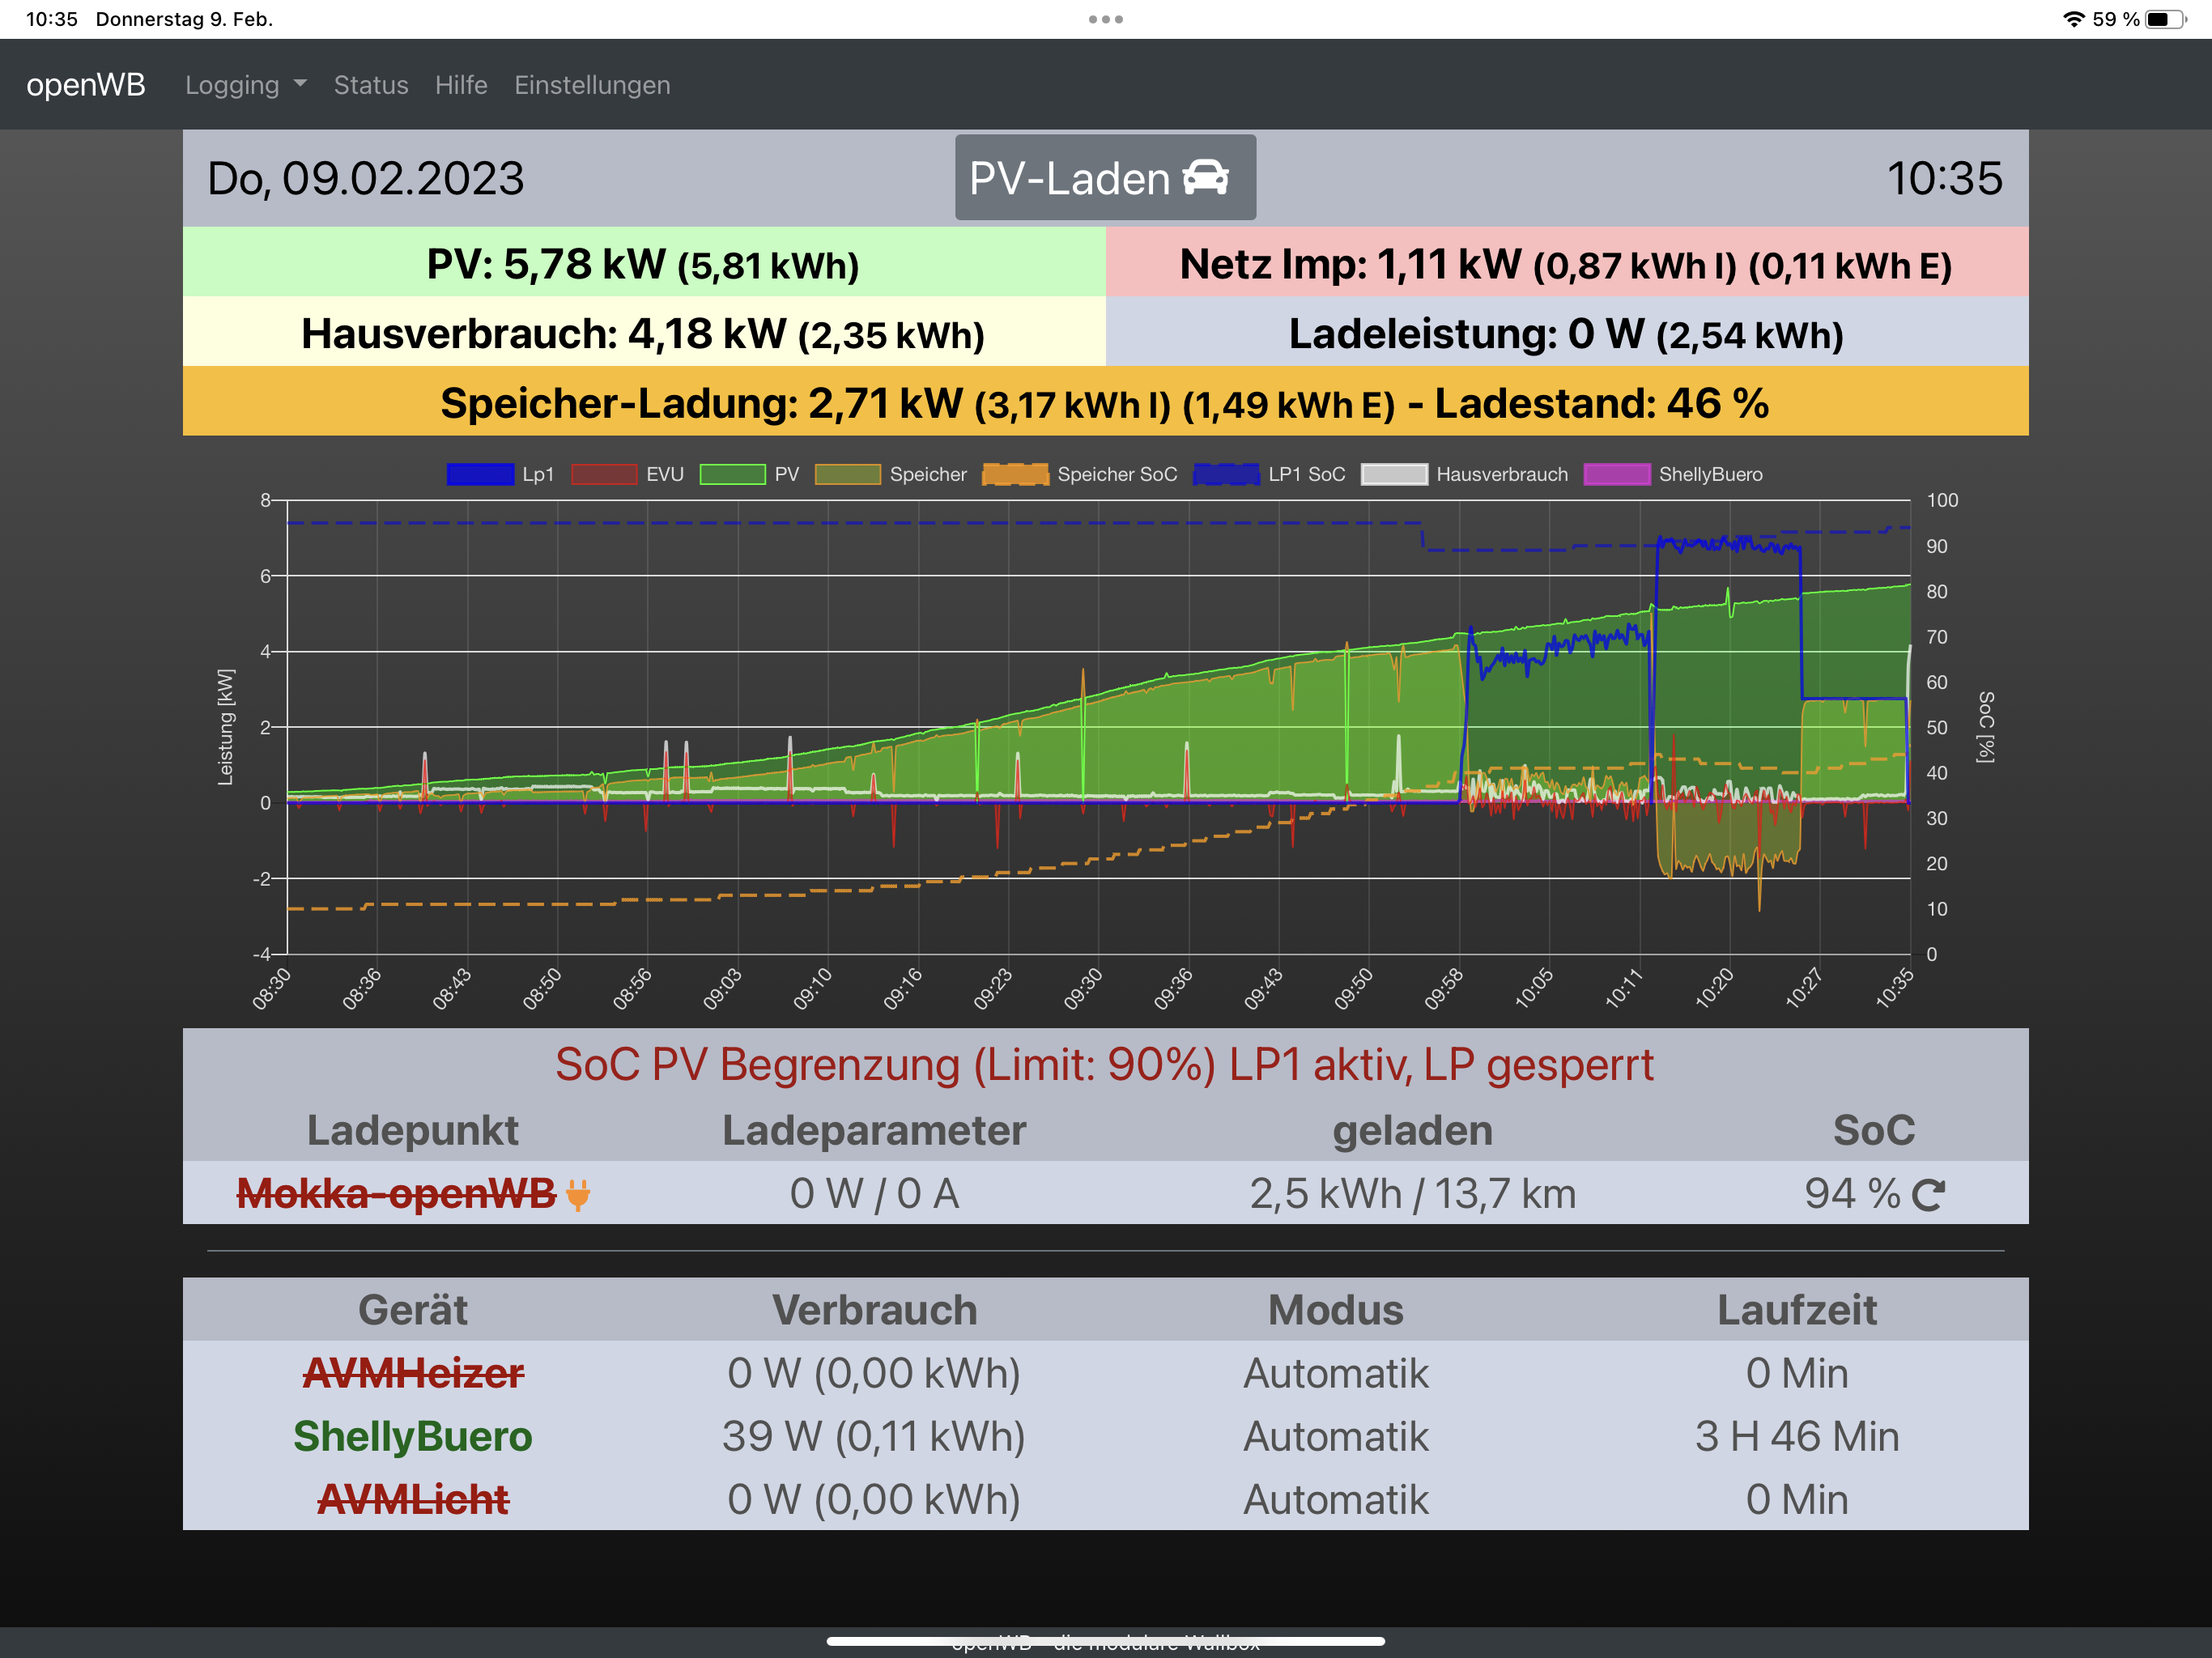This screenshot has height=1658, width=2212.
Task: Open the Logging dropdown menu
Action: click(x=245, y=85)
